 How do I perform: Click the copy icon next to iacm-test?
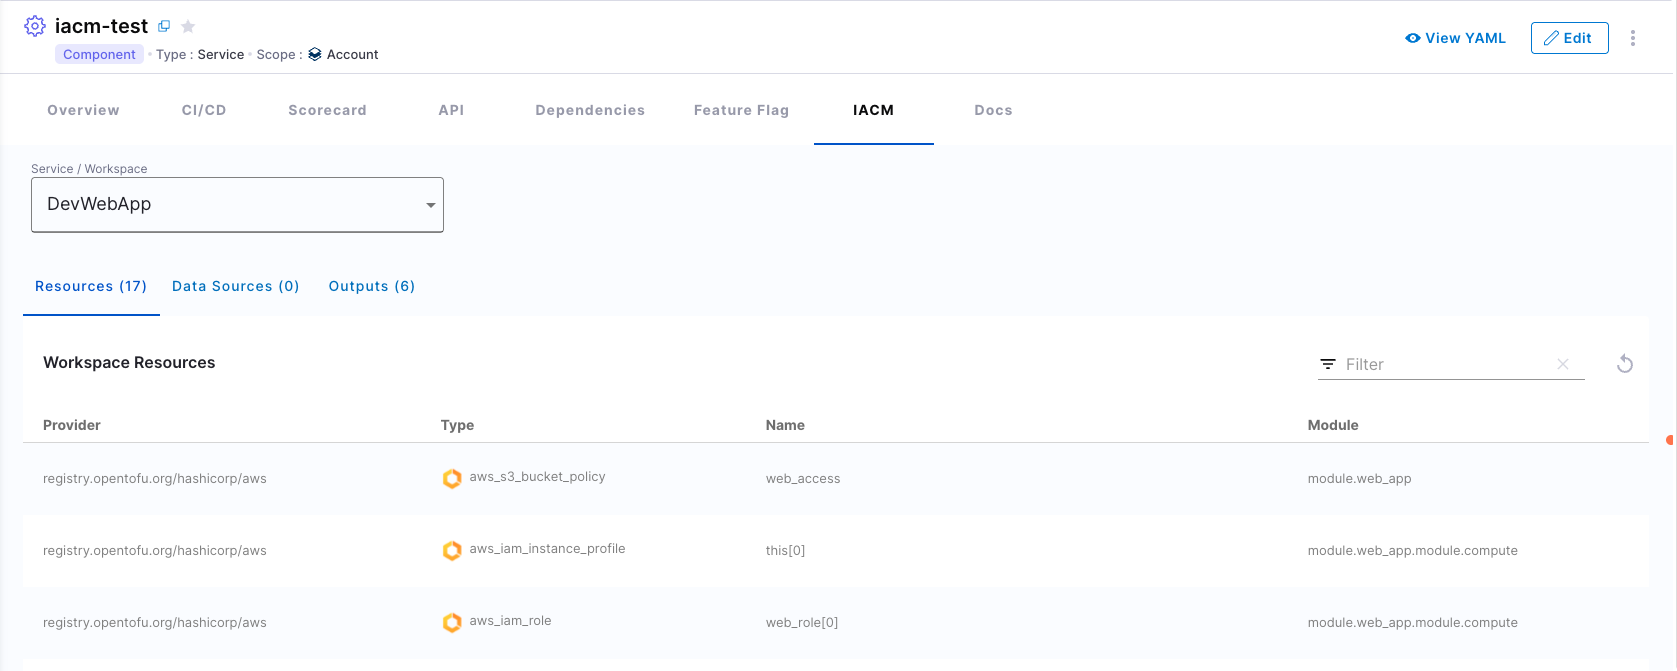pyautogui.click(x=164, y=26)
